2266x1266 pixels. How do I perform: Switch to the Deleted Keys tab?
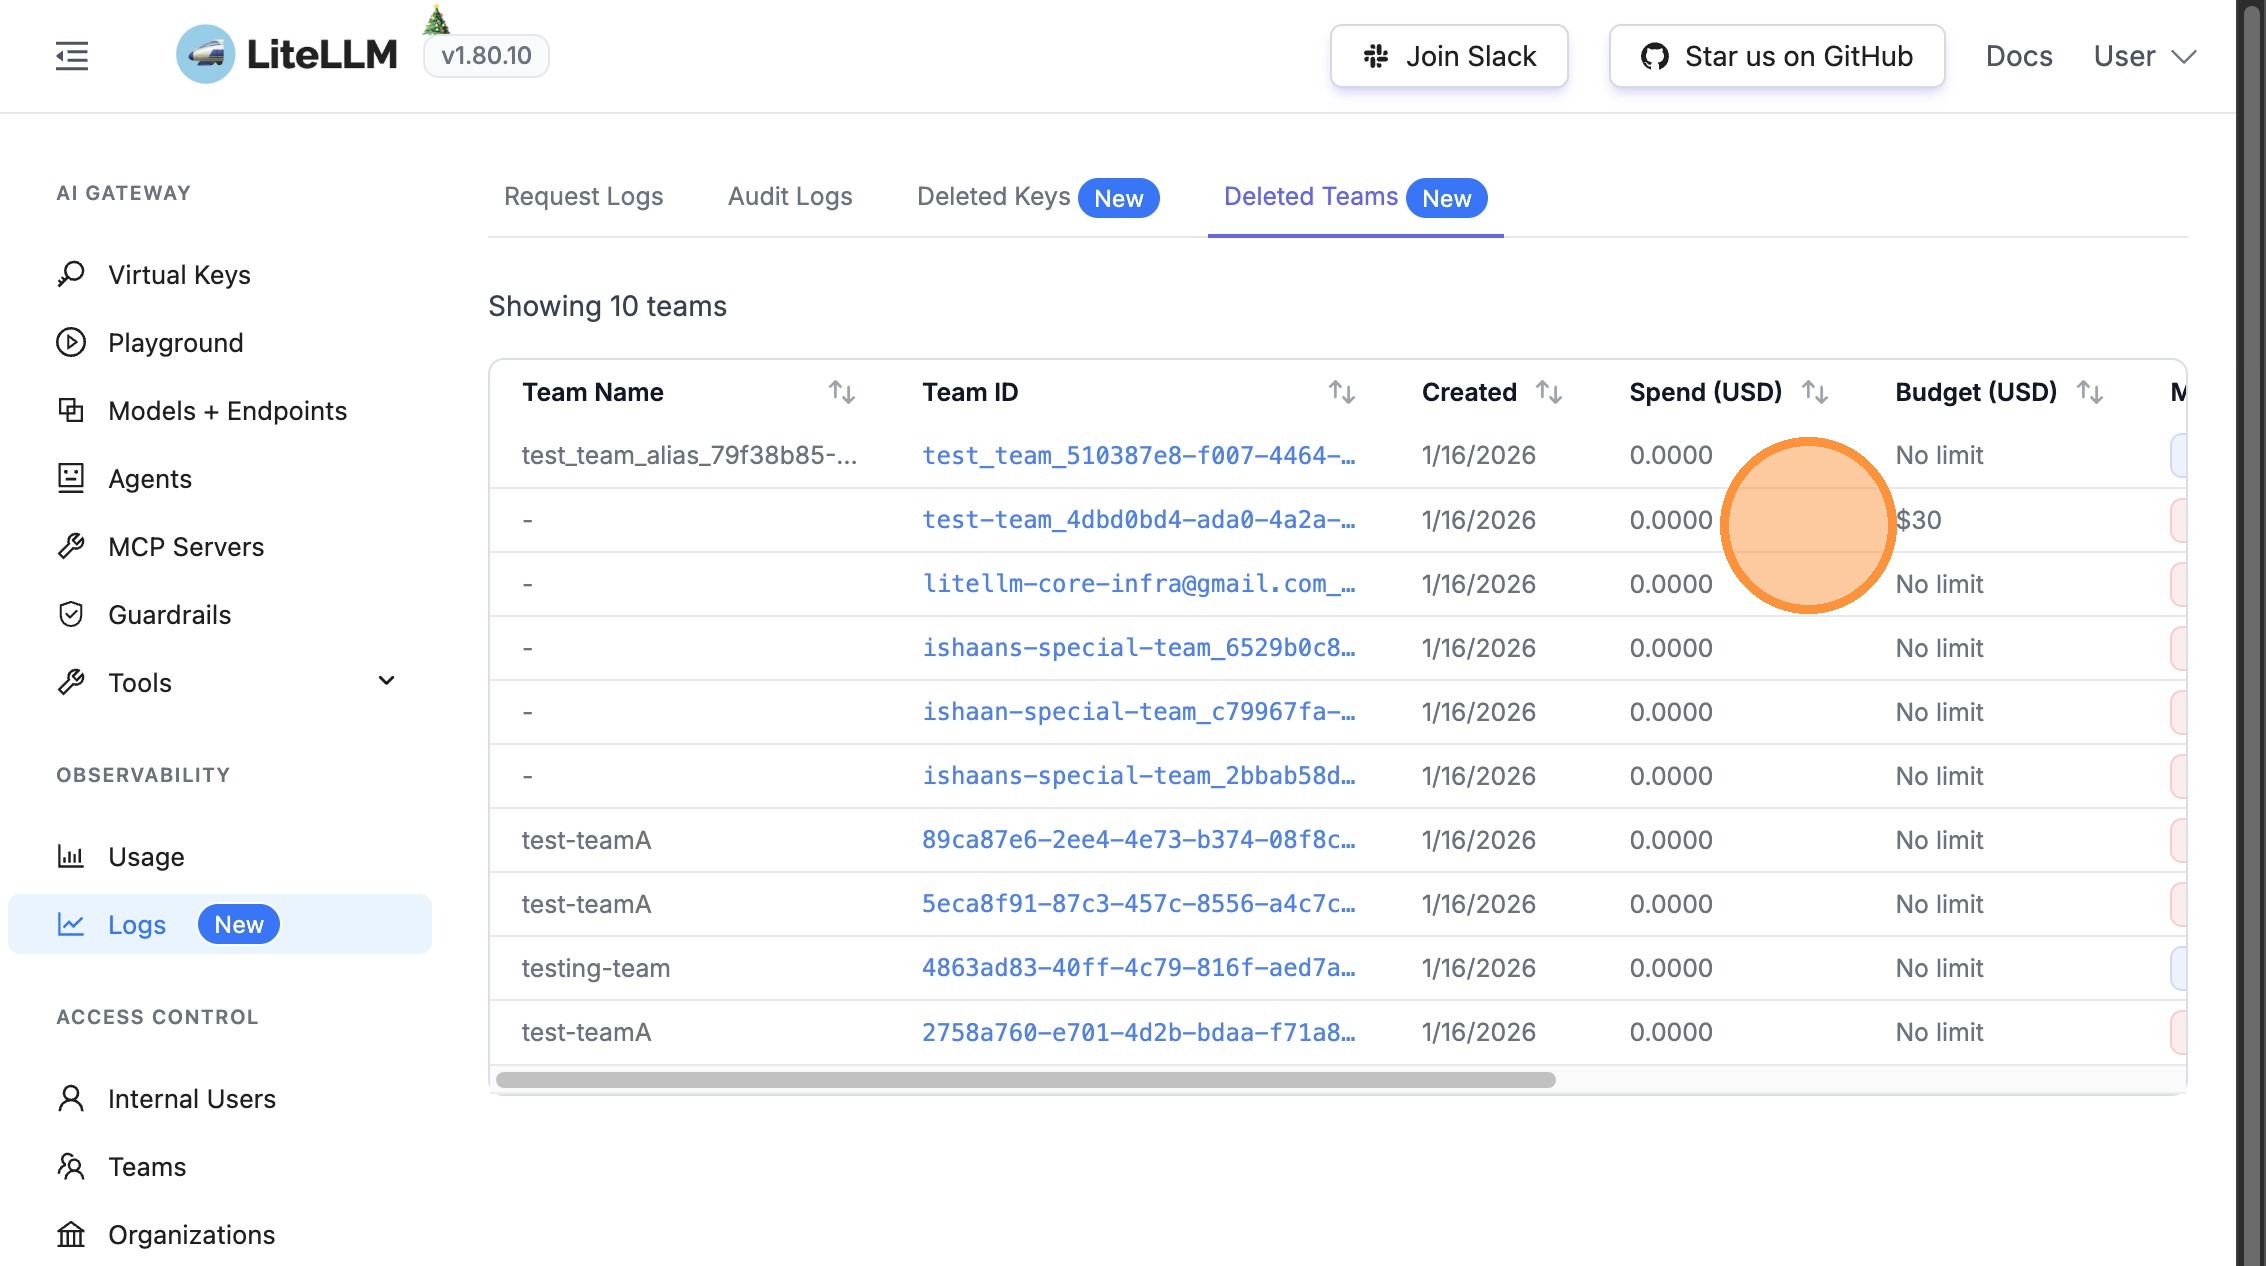coord(993,197)
